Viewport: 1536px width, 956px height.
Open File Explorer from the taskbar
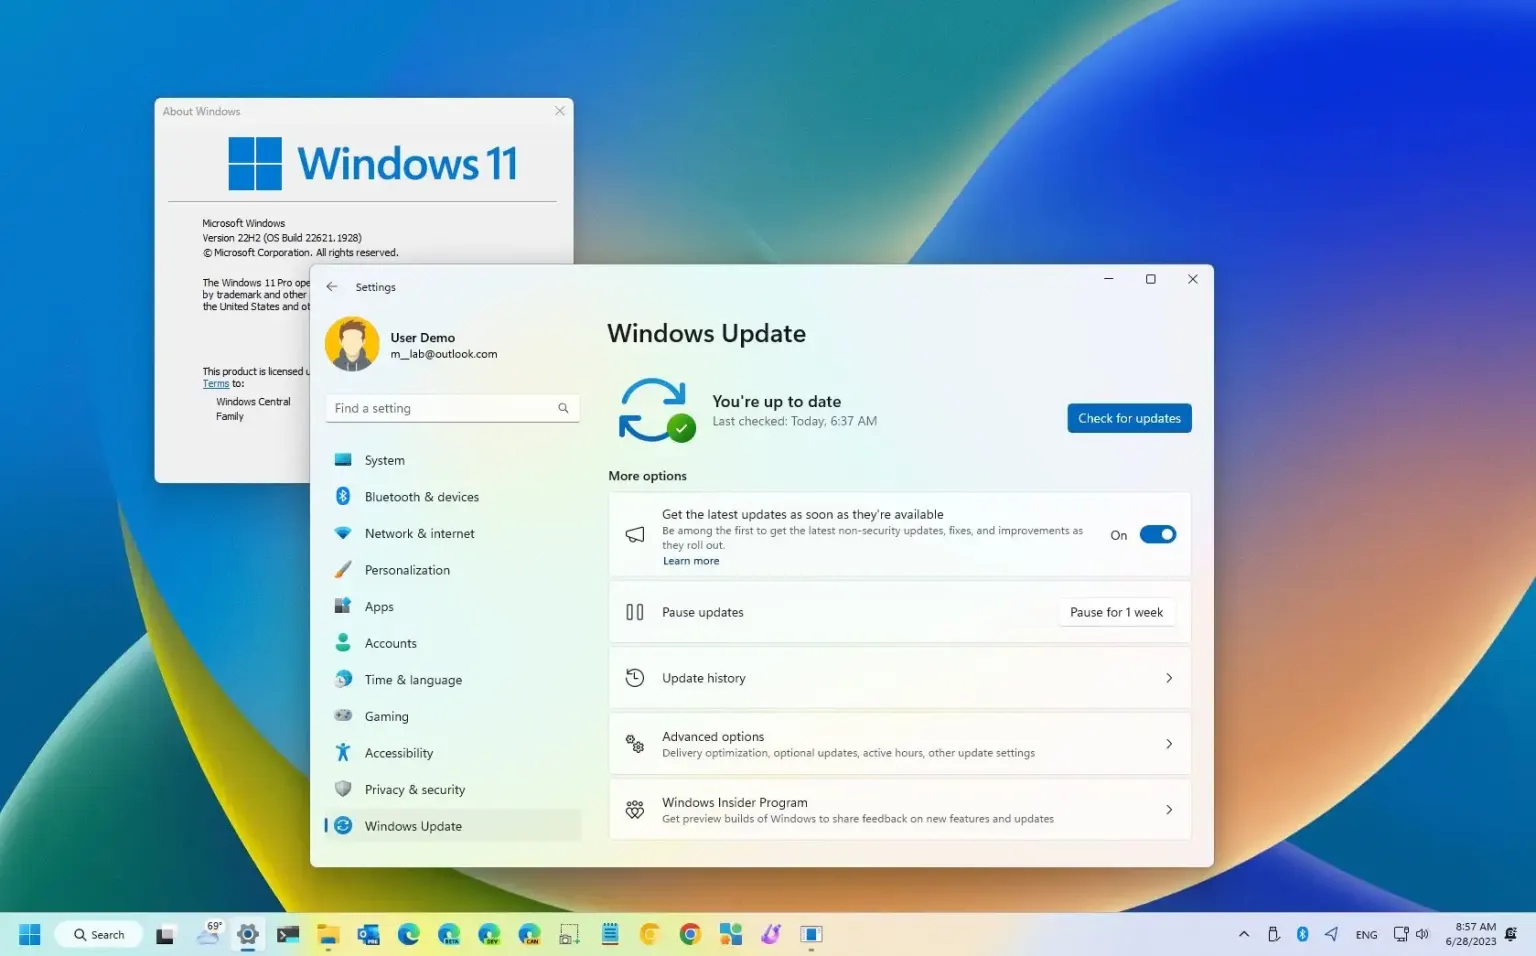pos(328,935)
